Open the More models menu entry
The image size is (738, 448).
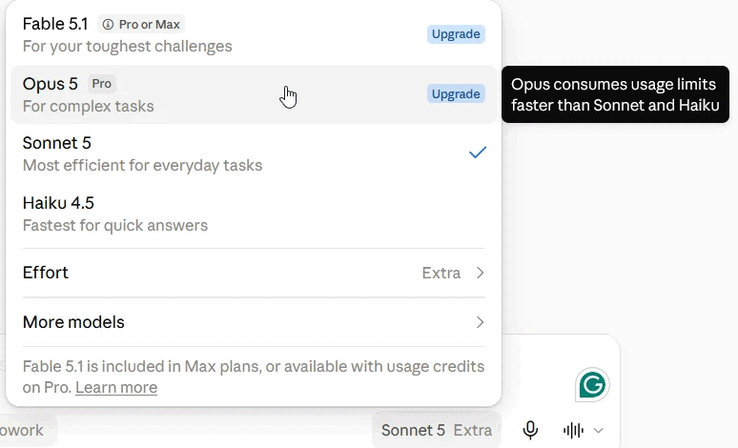254,322
